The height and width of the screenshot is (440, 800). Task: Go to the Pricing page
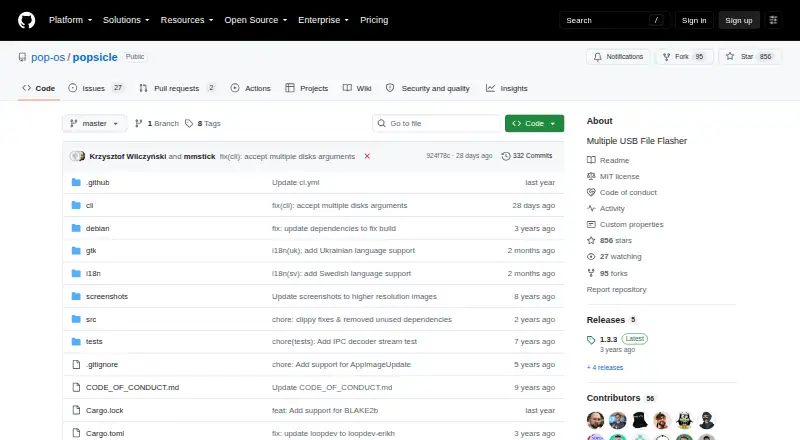click(374, 20)
